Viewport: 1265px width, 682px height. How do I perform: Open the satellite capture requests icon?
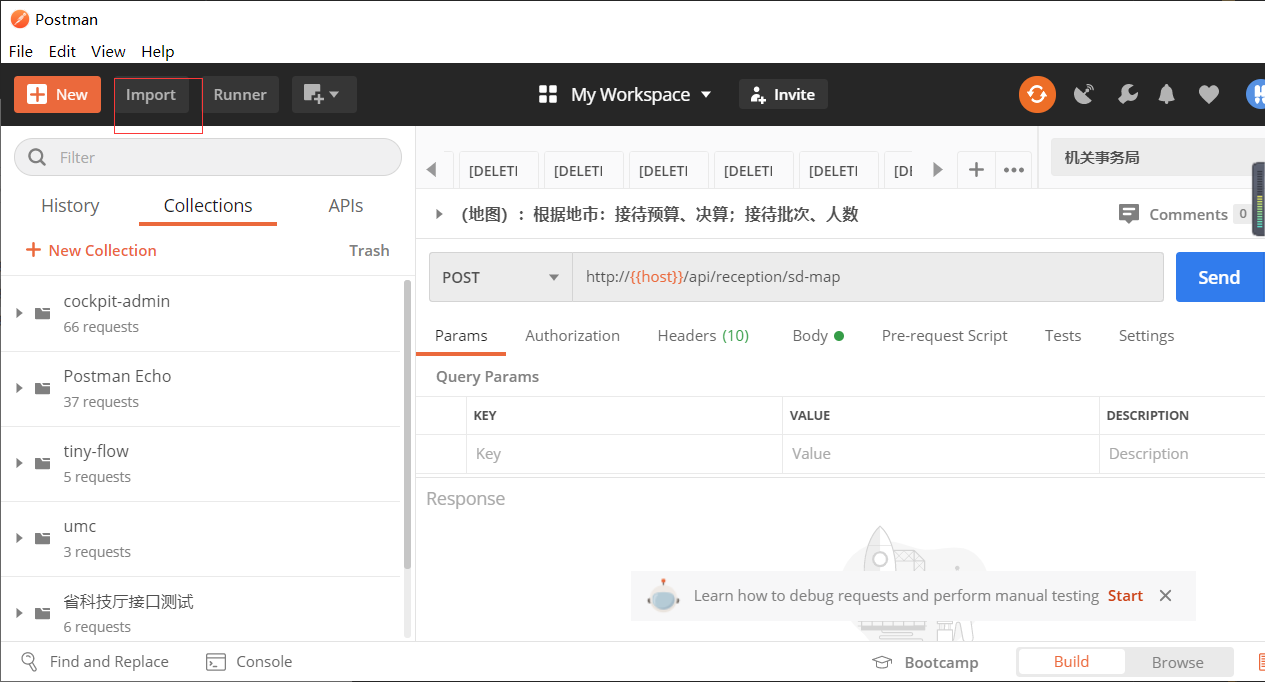[1084, 95]
